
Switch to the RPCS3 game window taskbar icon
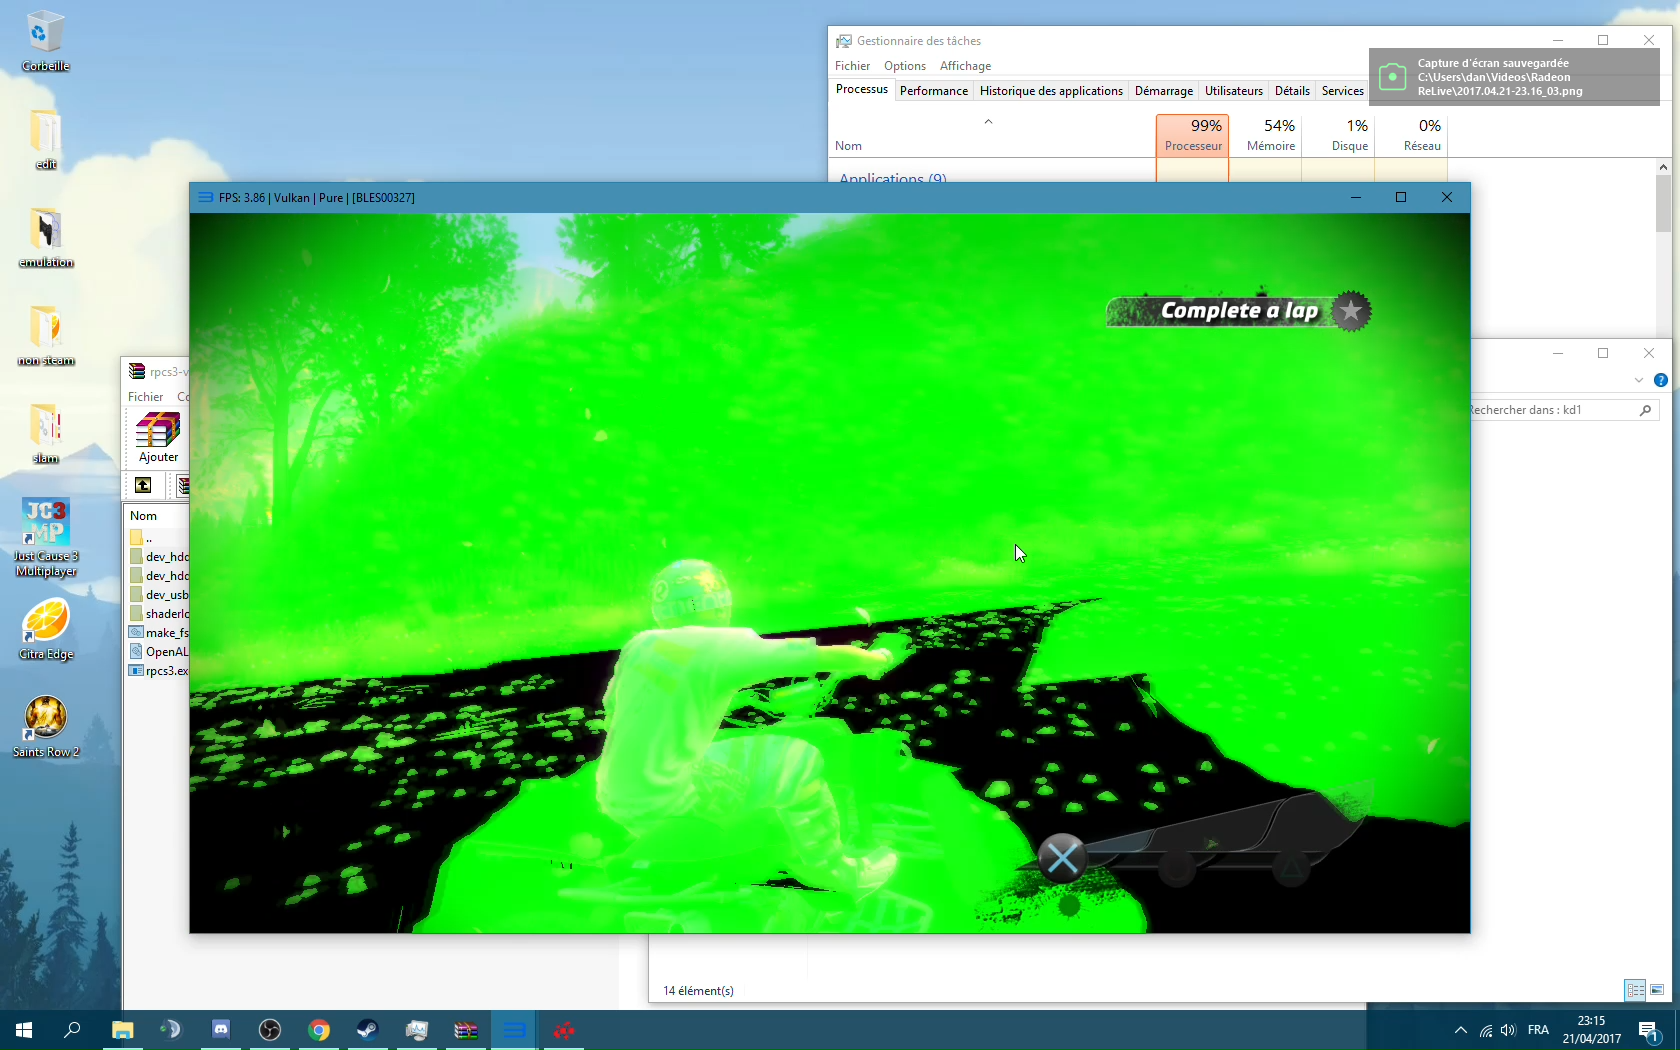[514, 1030]
